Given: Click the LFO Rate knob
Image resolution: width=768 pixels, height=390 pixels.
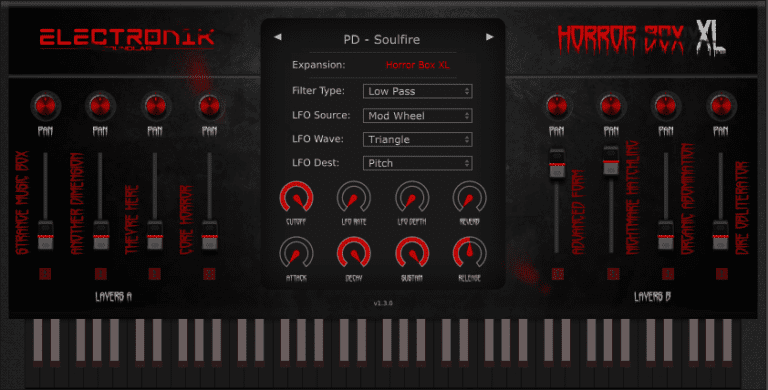Looking at the screenshot, I should [x=354, y=198].
